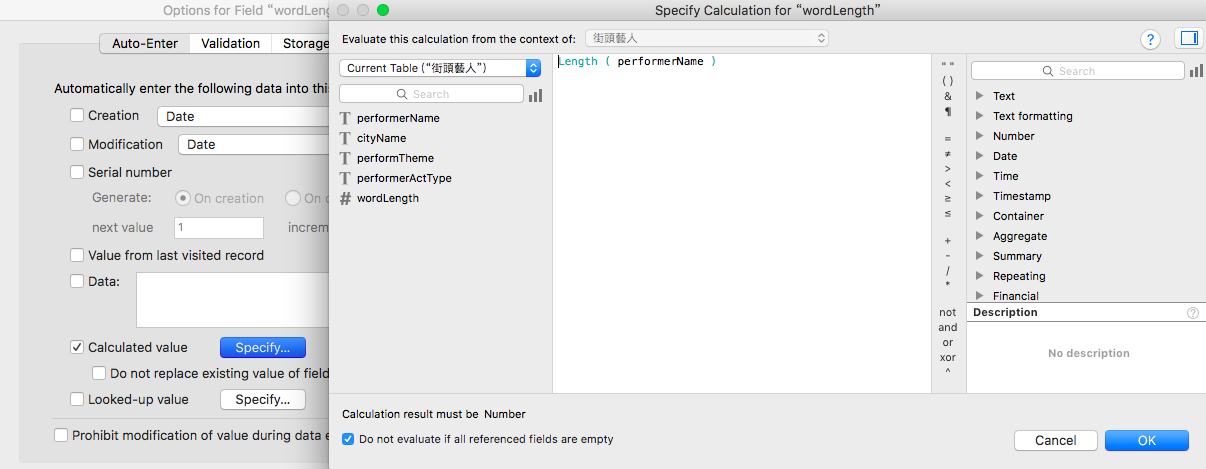
Task: Insert ampersand concatenation operator
Action: tap(948, 96)
